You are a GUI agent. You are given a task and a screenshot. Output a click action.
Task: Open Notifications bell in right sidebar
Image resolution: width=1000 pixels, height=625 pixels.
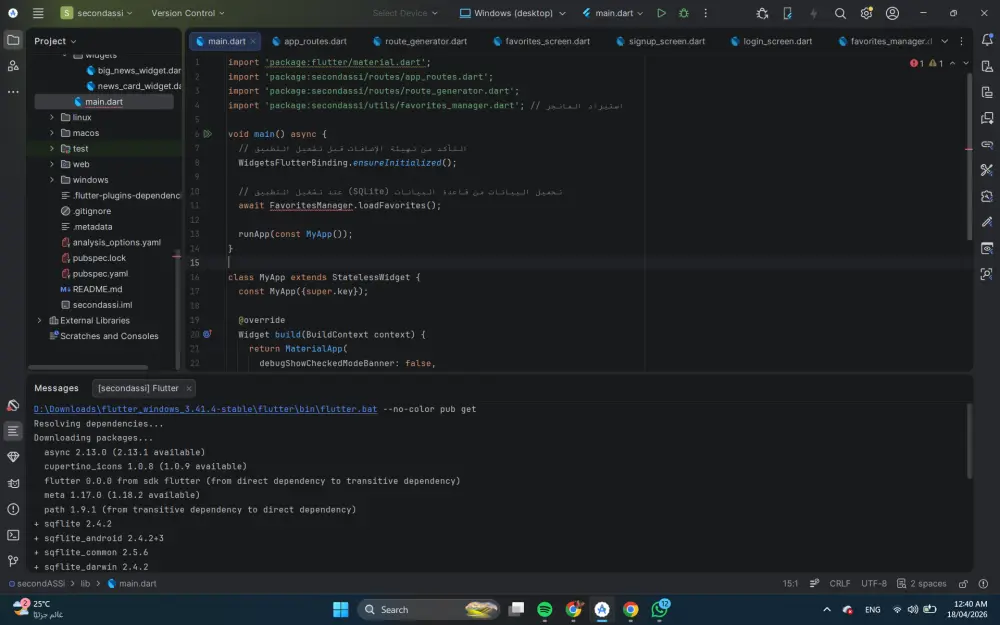coord(987,40)
